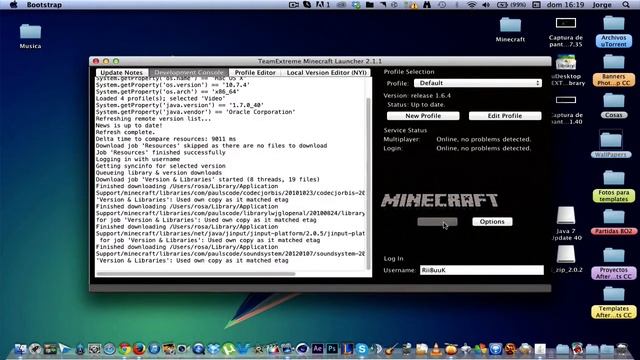
Task: Click the Username field containing RiiBuuK
Action: pos(482,270)
